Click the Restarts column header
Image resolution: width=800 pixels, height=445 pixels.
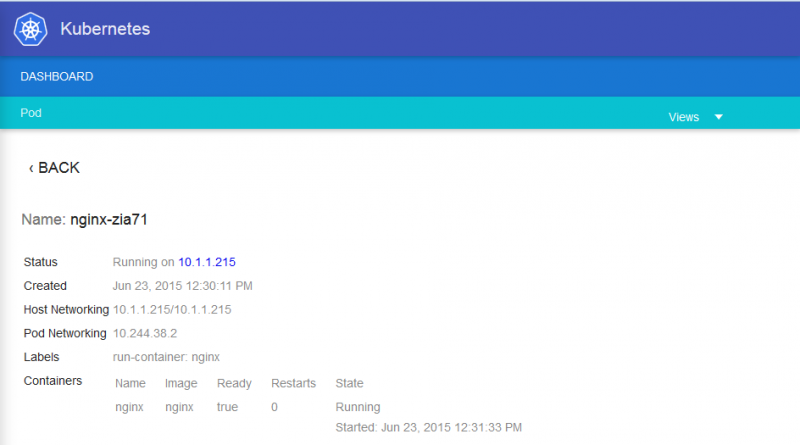[293, 383]
